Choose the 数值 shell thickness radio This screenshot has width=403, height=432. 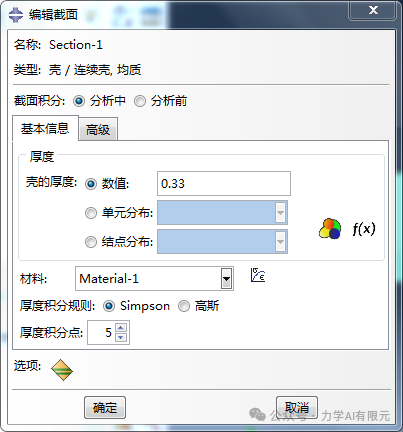(91, 184)
